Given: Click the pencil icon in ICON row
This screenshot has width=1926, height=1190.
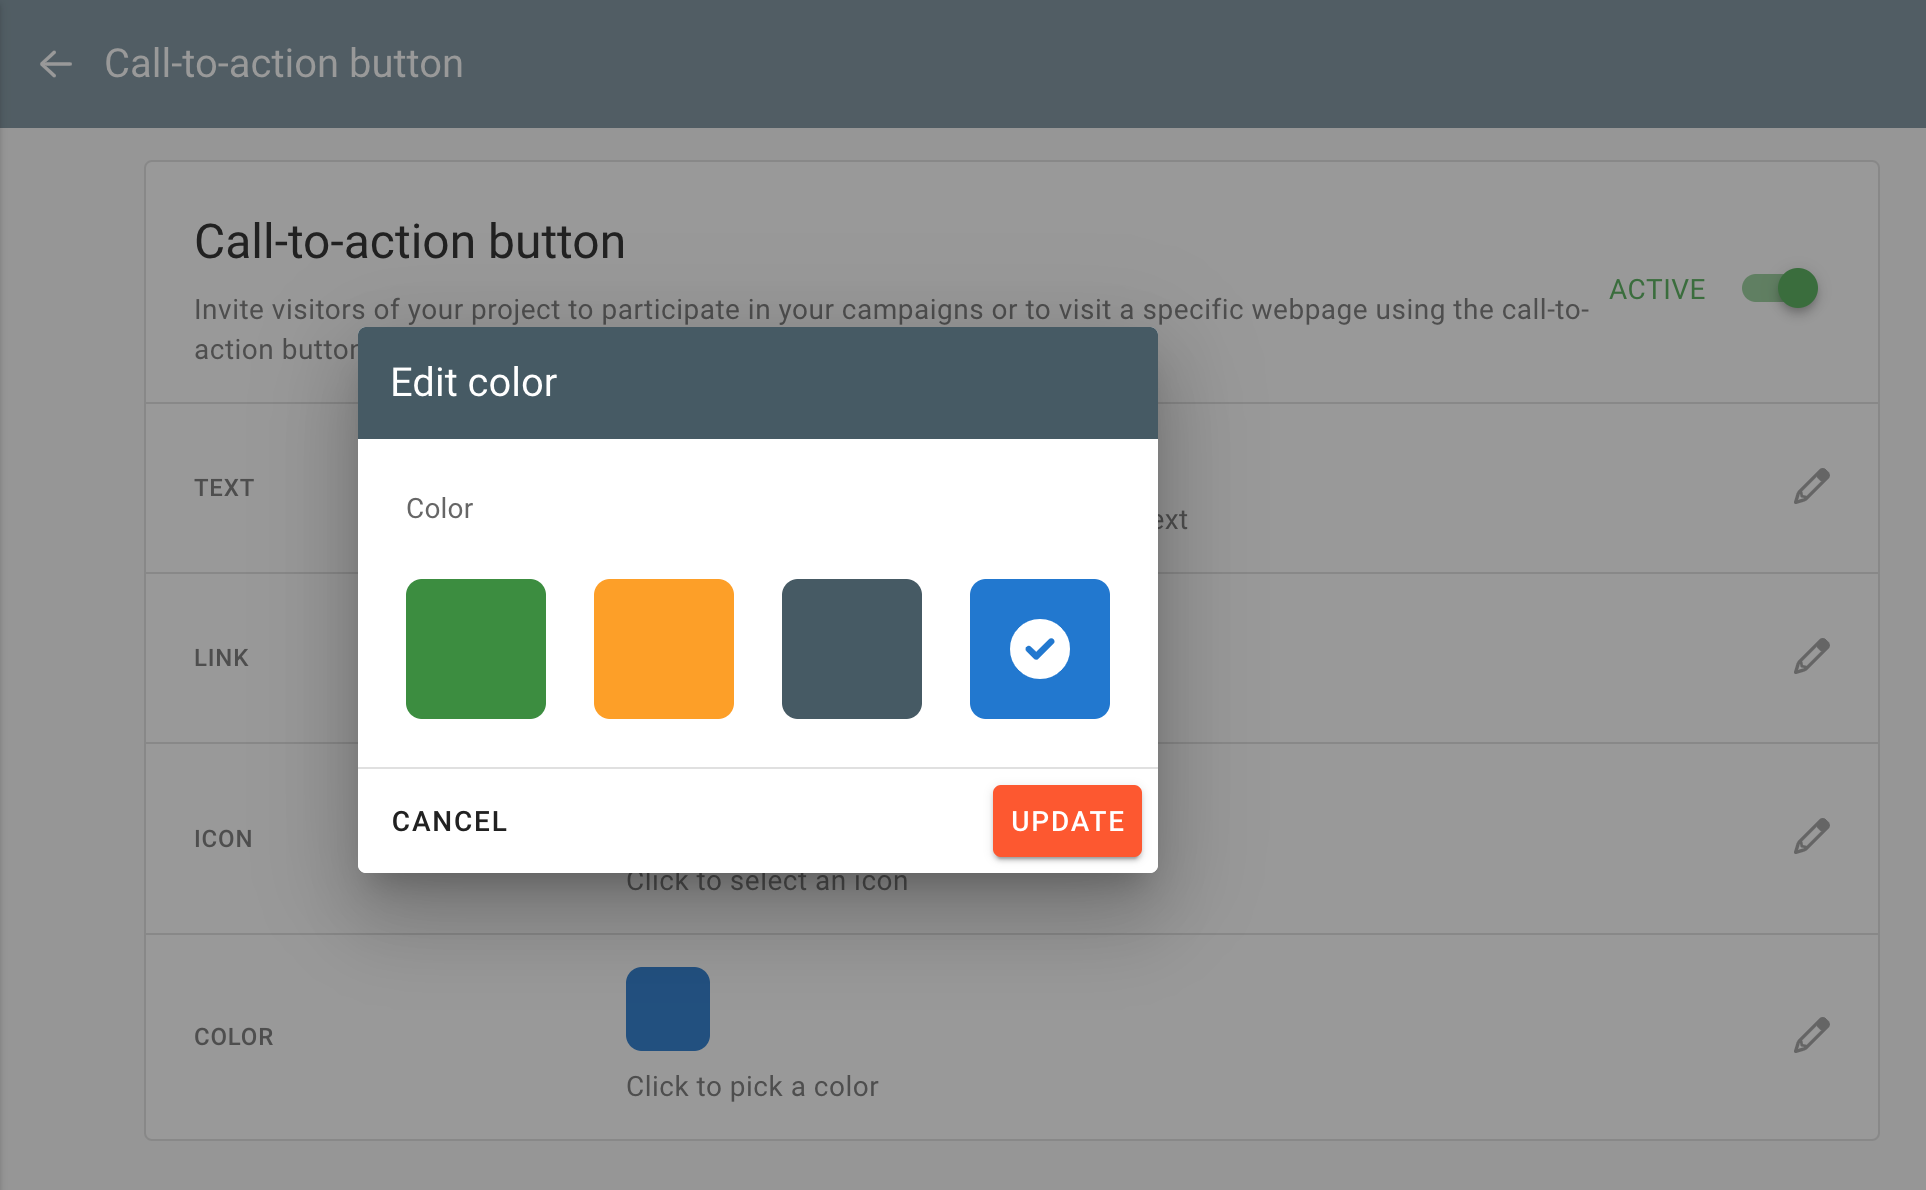Looking at the screenshot, I should pyautogui.click(x=1811, y=837).
